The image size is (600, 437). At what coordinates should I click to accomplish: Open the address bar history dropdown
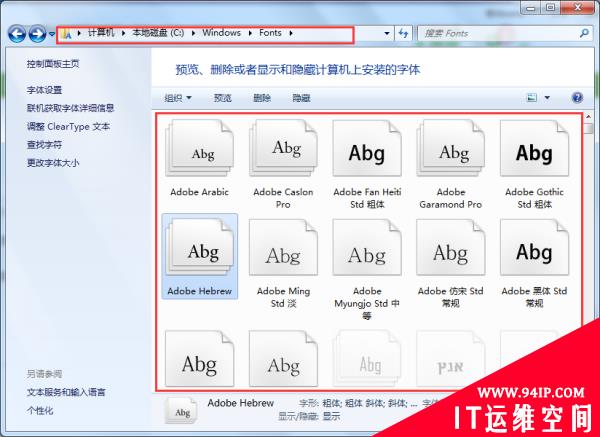387,34
